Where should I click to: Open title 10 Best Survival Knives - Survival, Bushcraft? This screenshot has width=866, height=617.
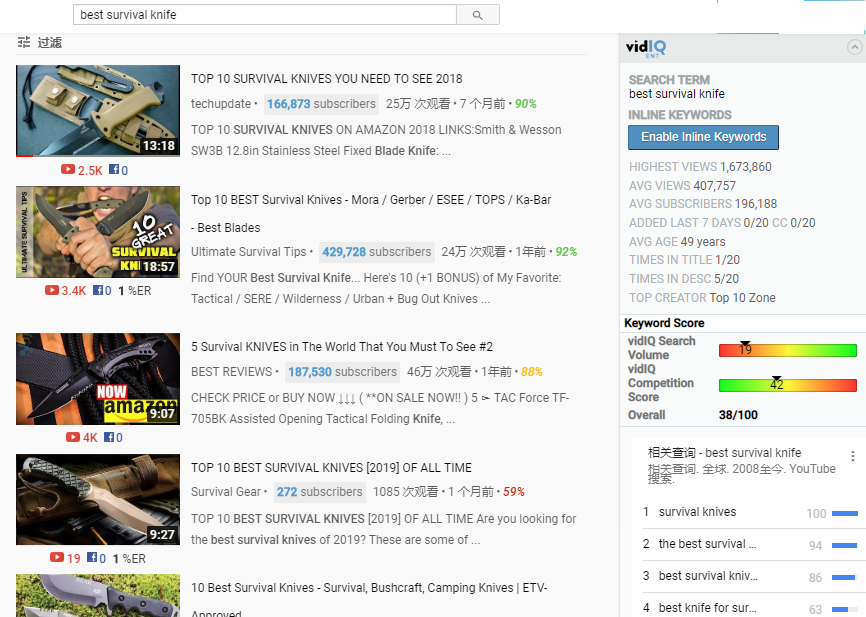point(369,601)
